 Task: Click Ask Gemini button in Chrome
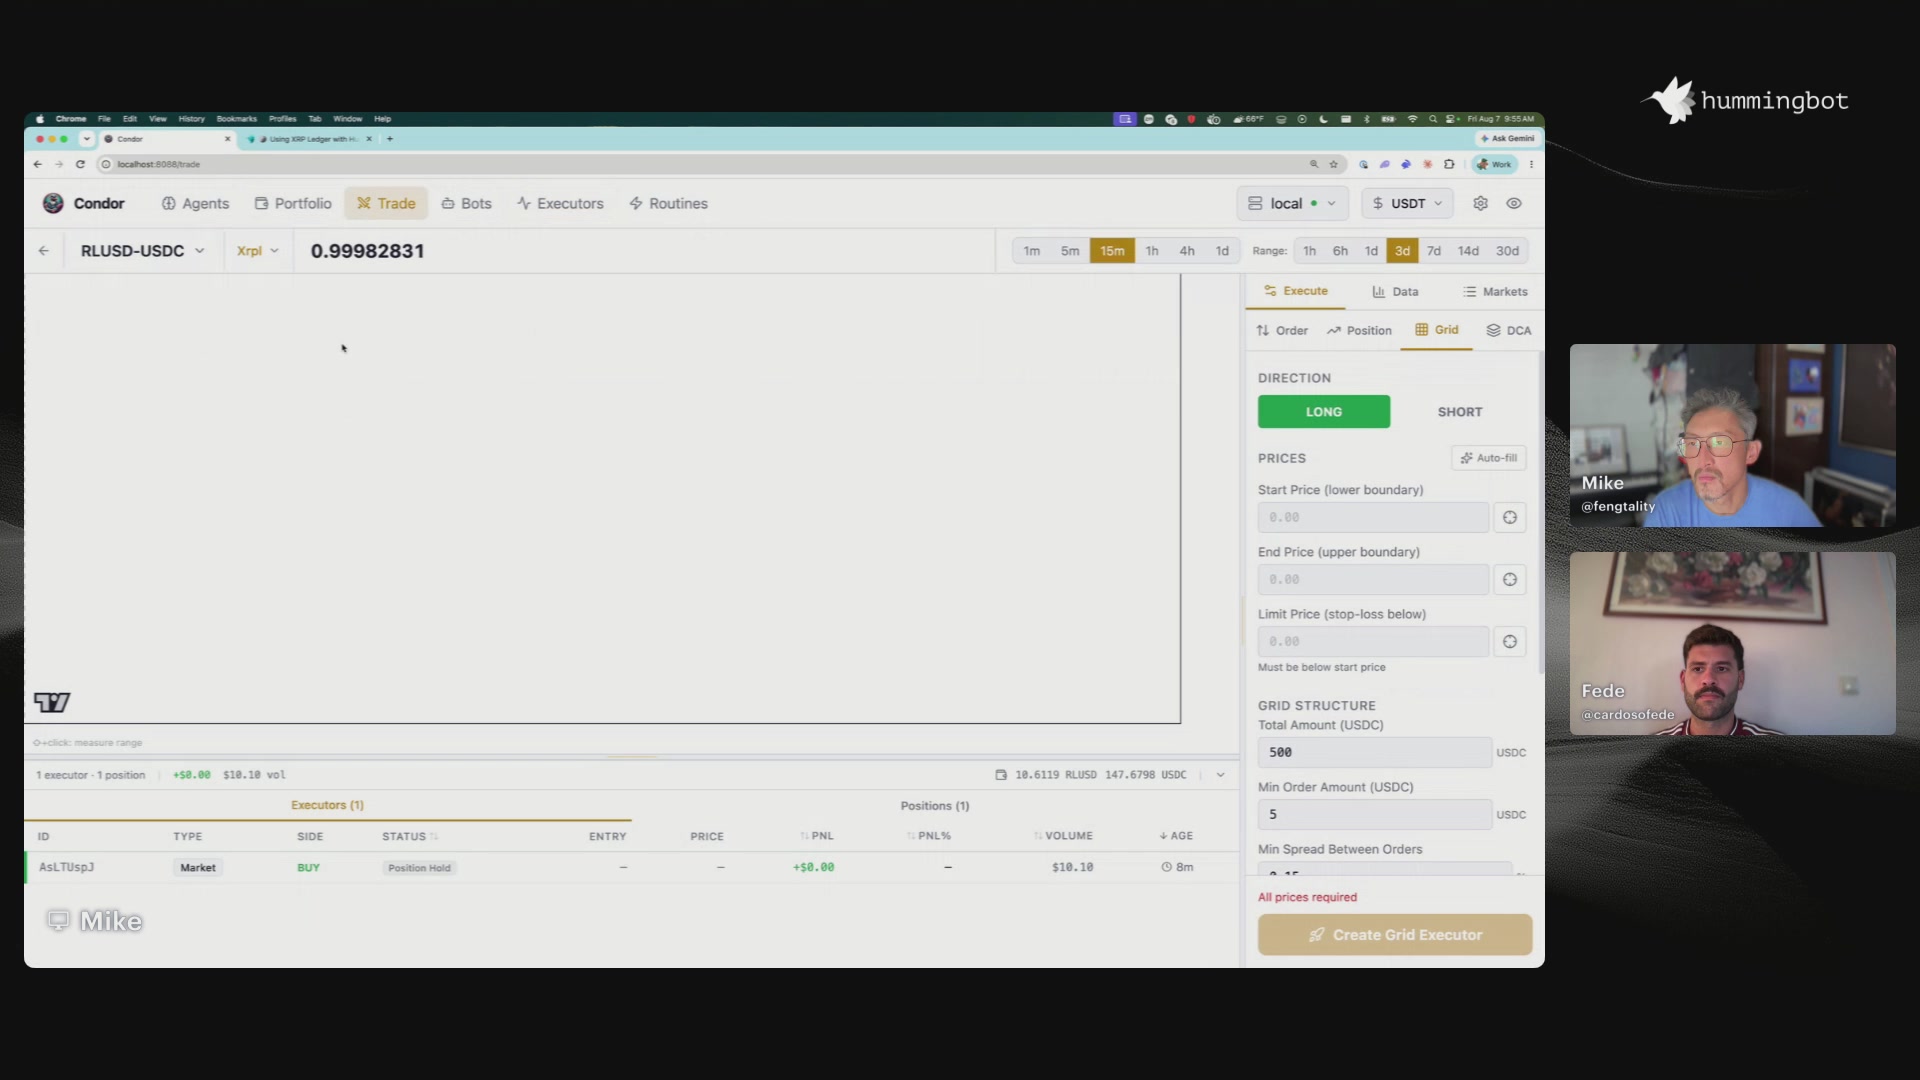click(1507, 139)
